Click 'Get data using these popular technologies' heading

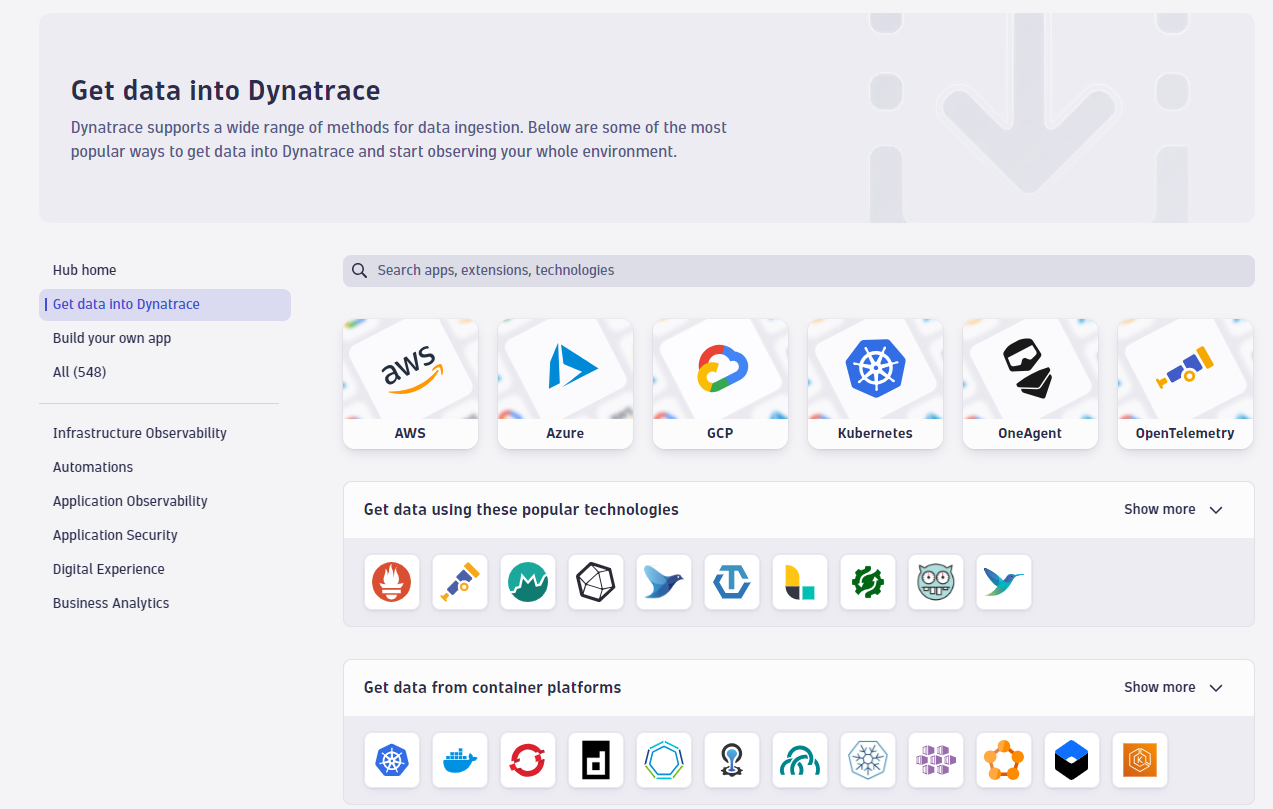coord(521,509)
